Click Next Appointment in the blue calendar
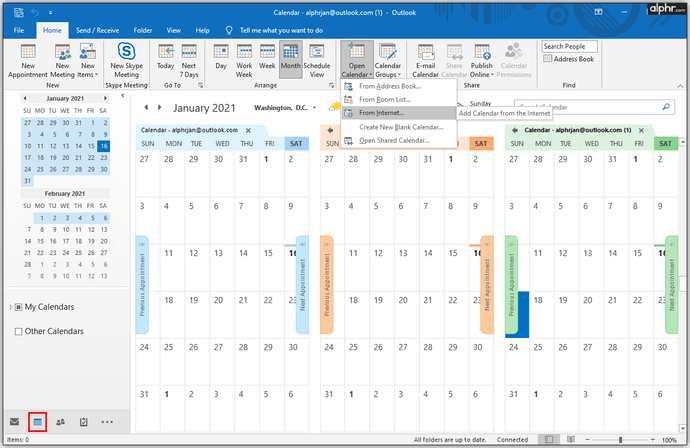Screen dimensions: 690x448 pyautogui.click(x=302, y=285)
